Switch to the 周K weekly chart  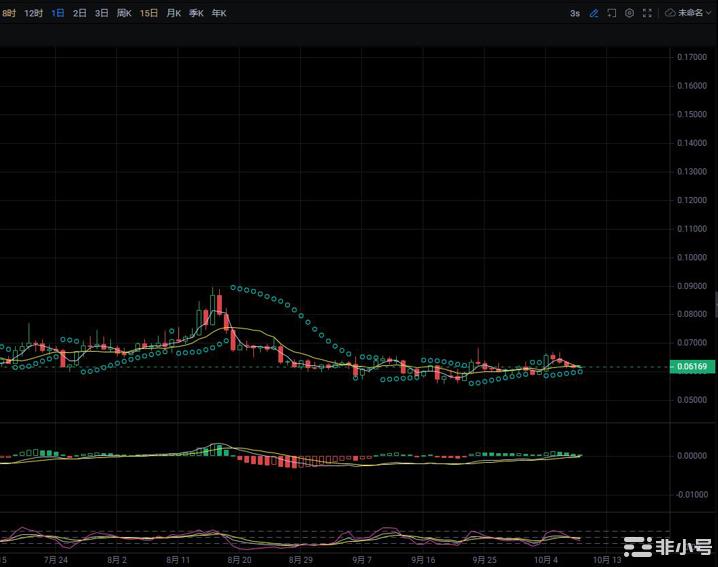click(x=124, y=13)
